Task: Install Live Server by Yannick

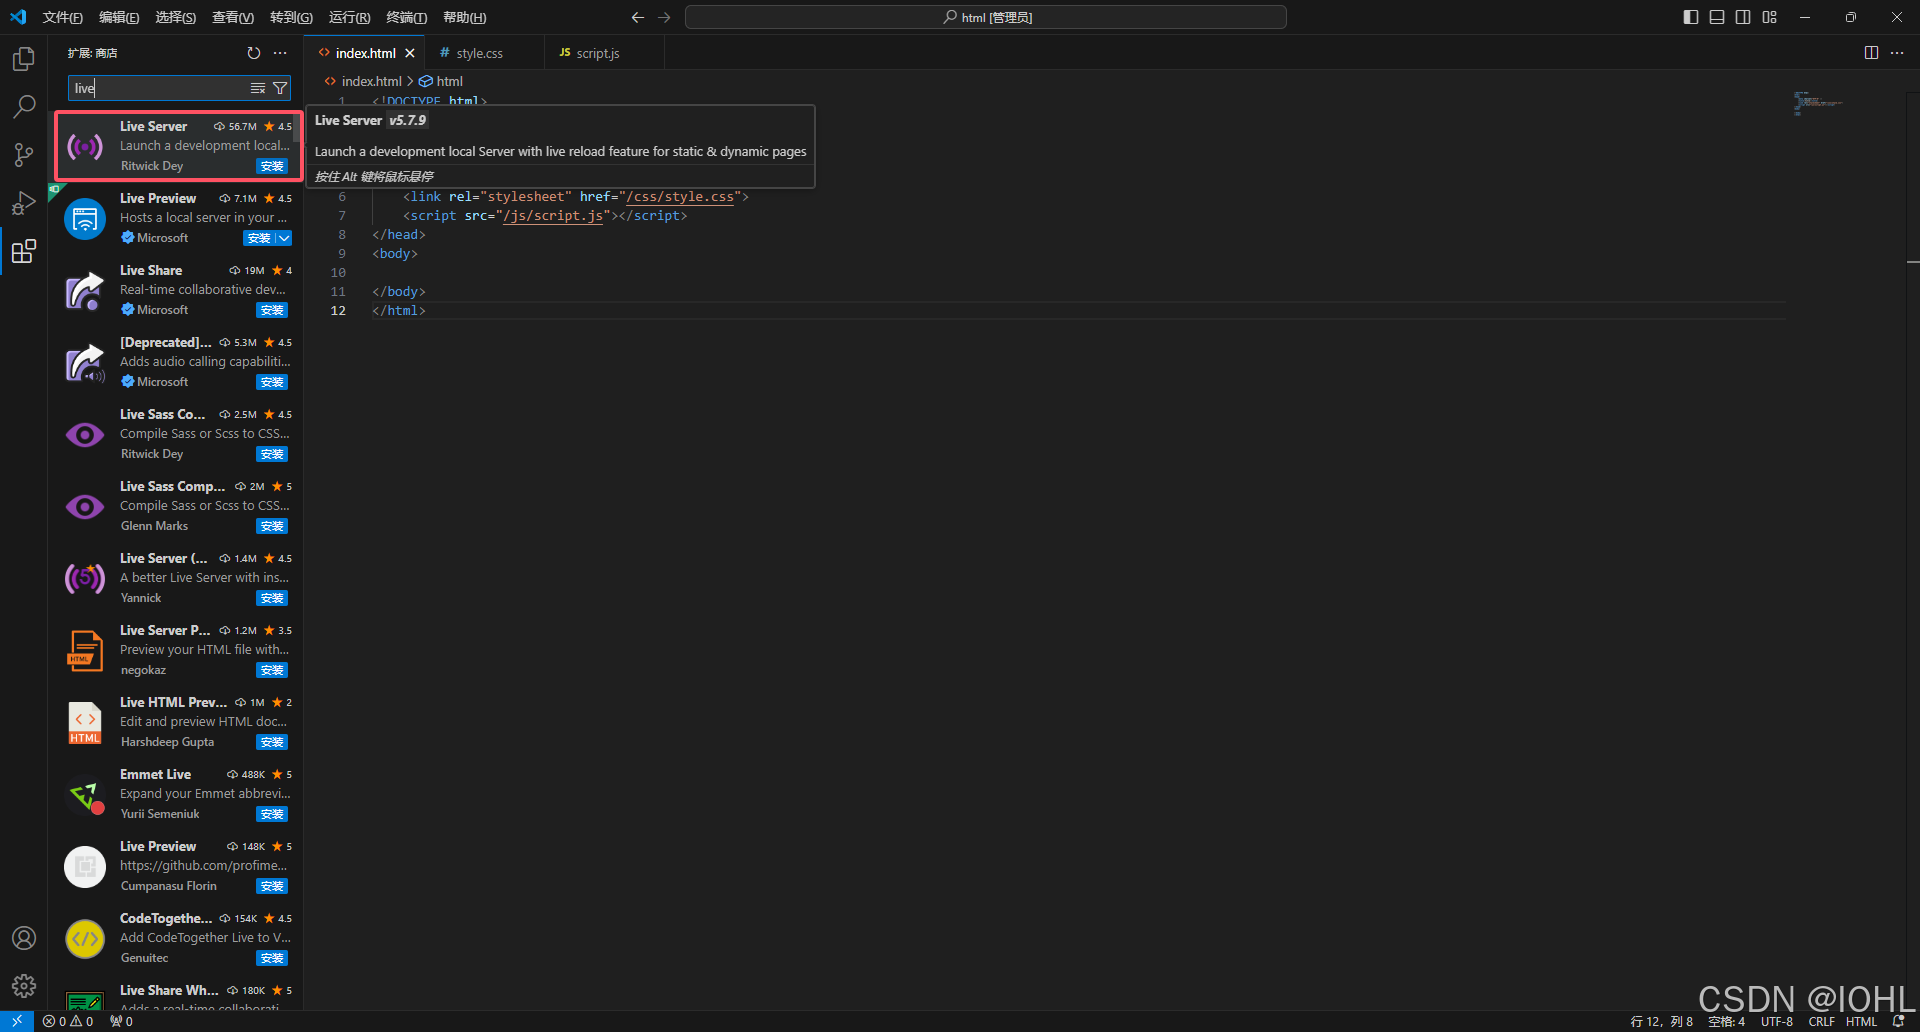Action: [x=272, y=598]
